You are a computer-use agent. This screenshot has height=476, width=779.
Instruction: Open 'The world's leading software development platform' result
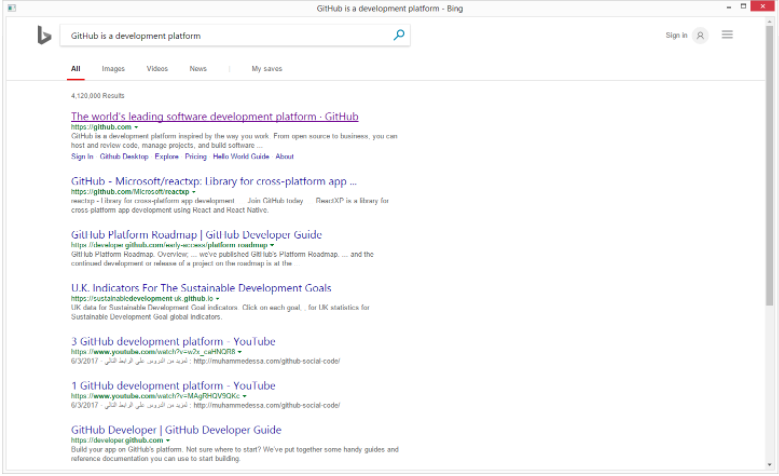click(215, 116)
